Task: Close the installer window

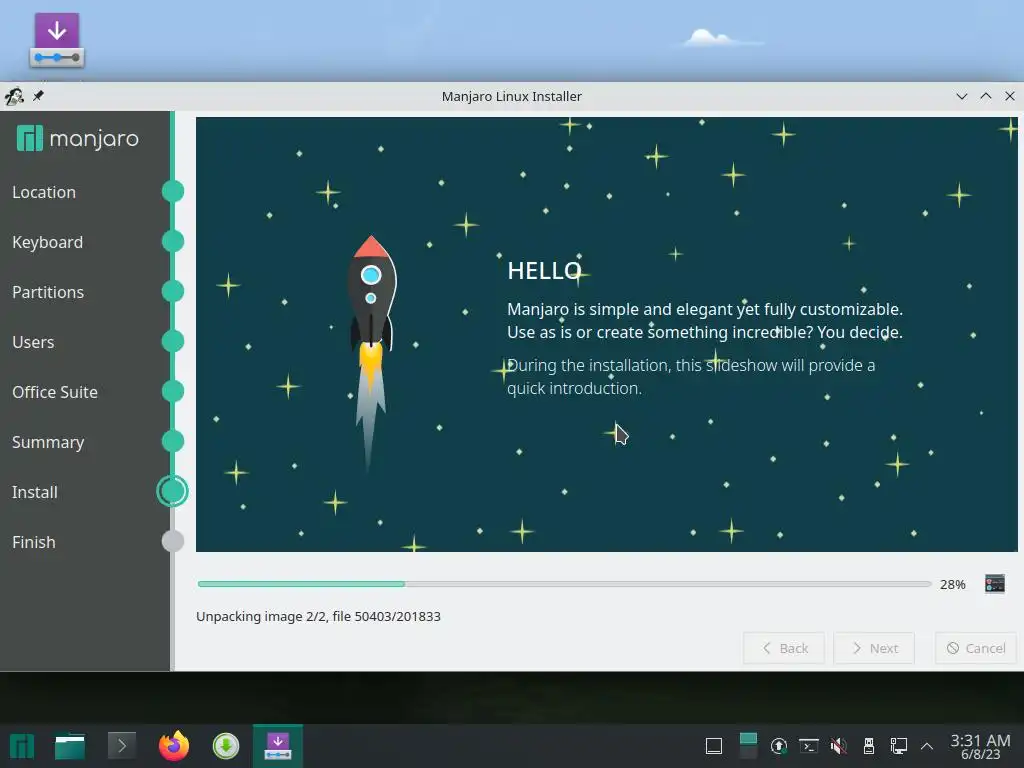Action: click(1010, 96)
